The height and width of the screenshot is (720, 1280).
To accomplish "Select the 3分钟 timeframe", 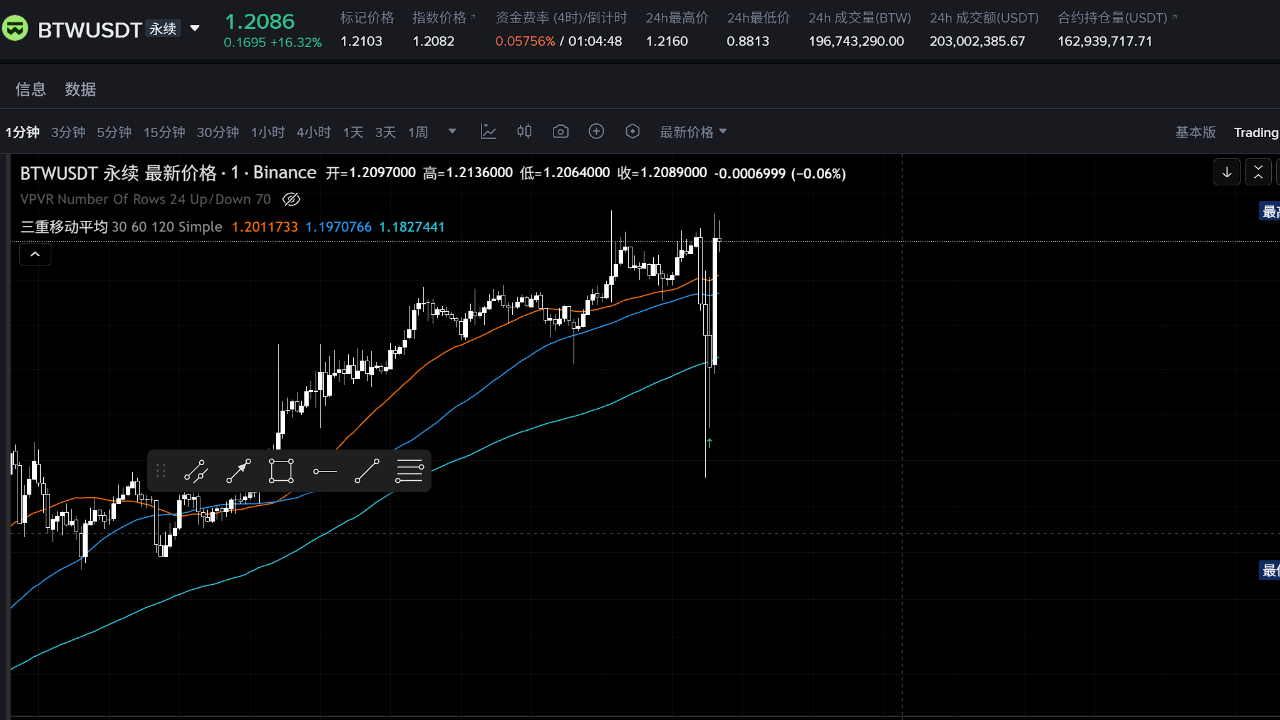I will click(x=68, y=132).
